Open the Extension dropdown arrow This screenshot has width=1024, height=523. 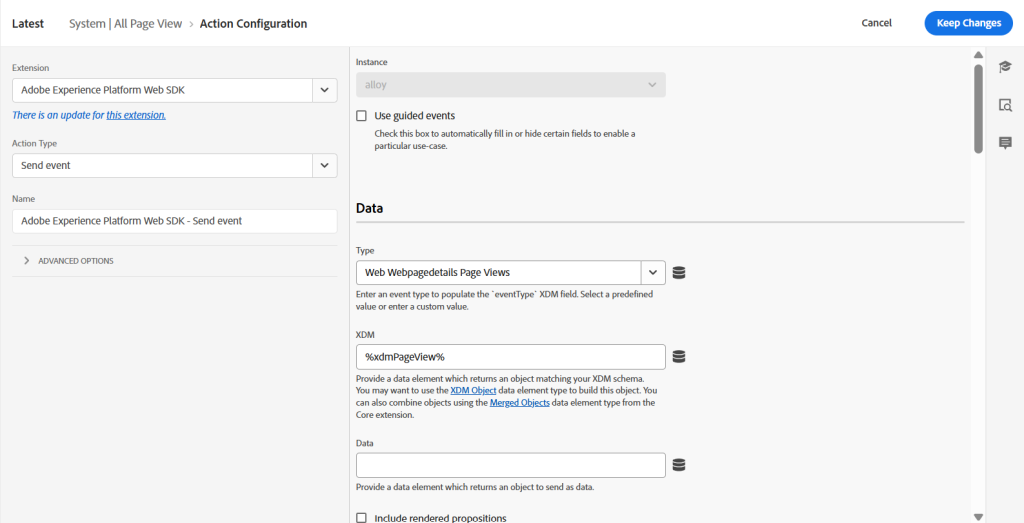coord(325,90)
